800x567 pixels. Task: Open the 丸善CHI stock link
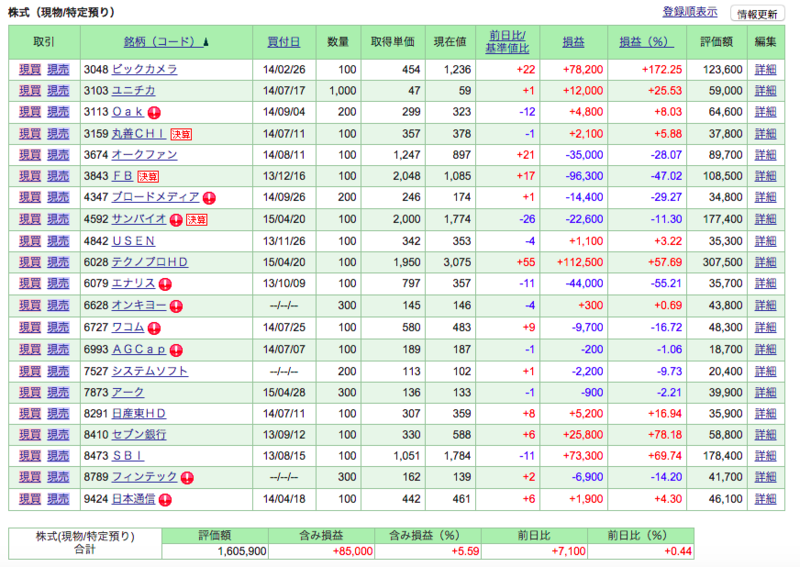[139, 134]
